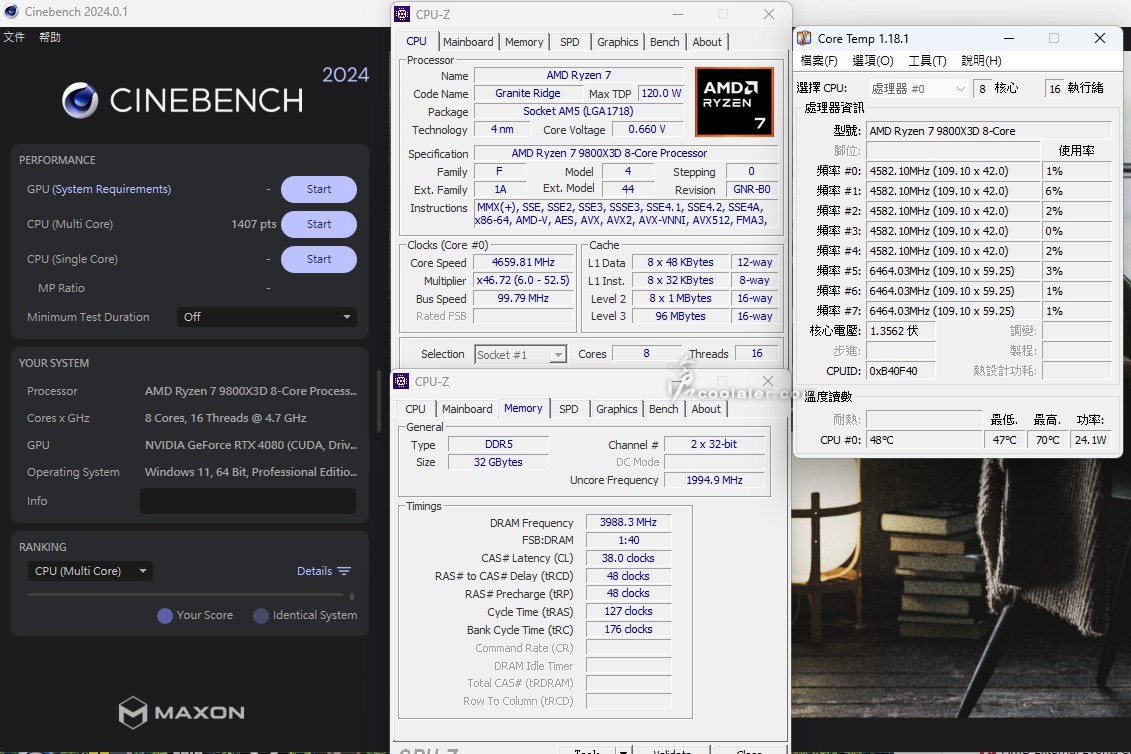This screenshot has height=754, width=1131.
Task: Click the Specification AMD Ryzen 7 9800X3D field
Action: coord(625,153)
